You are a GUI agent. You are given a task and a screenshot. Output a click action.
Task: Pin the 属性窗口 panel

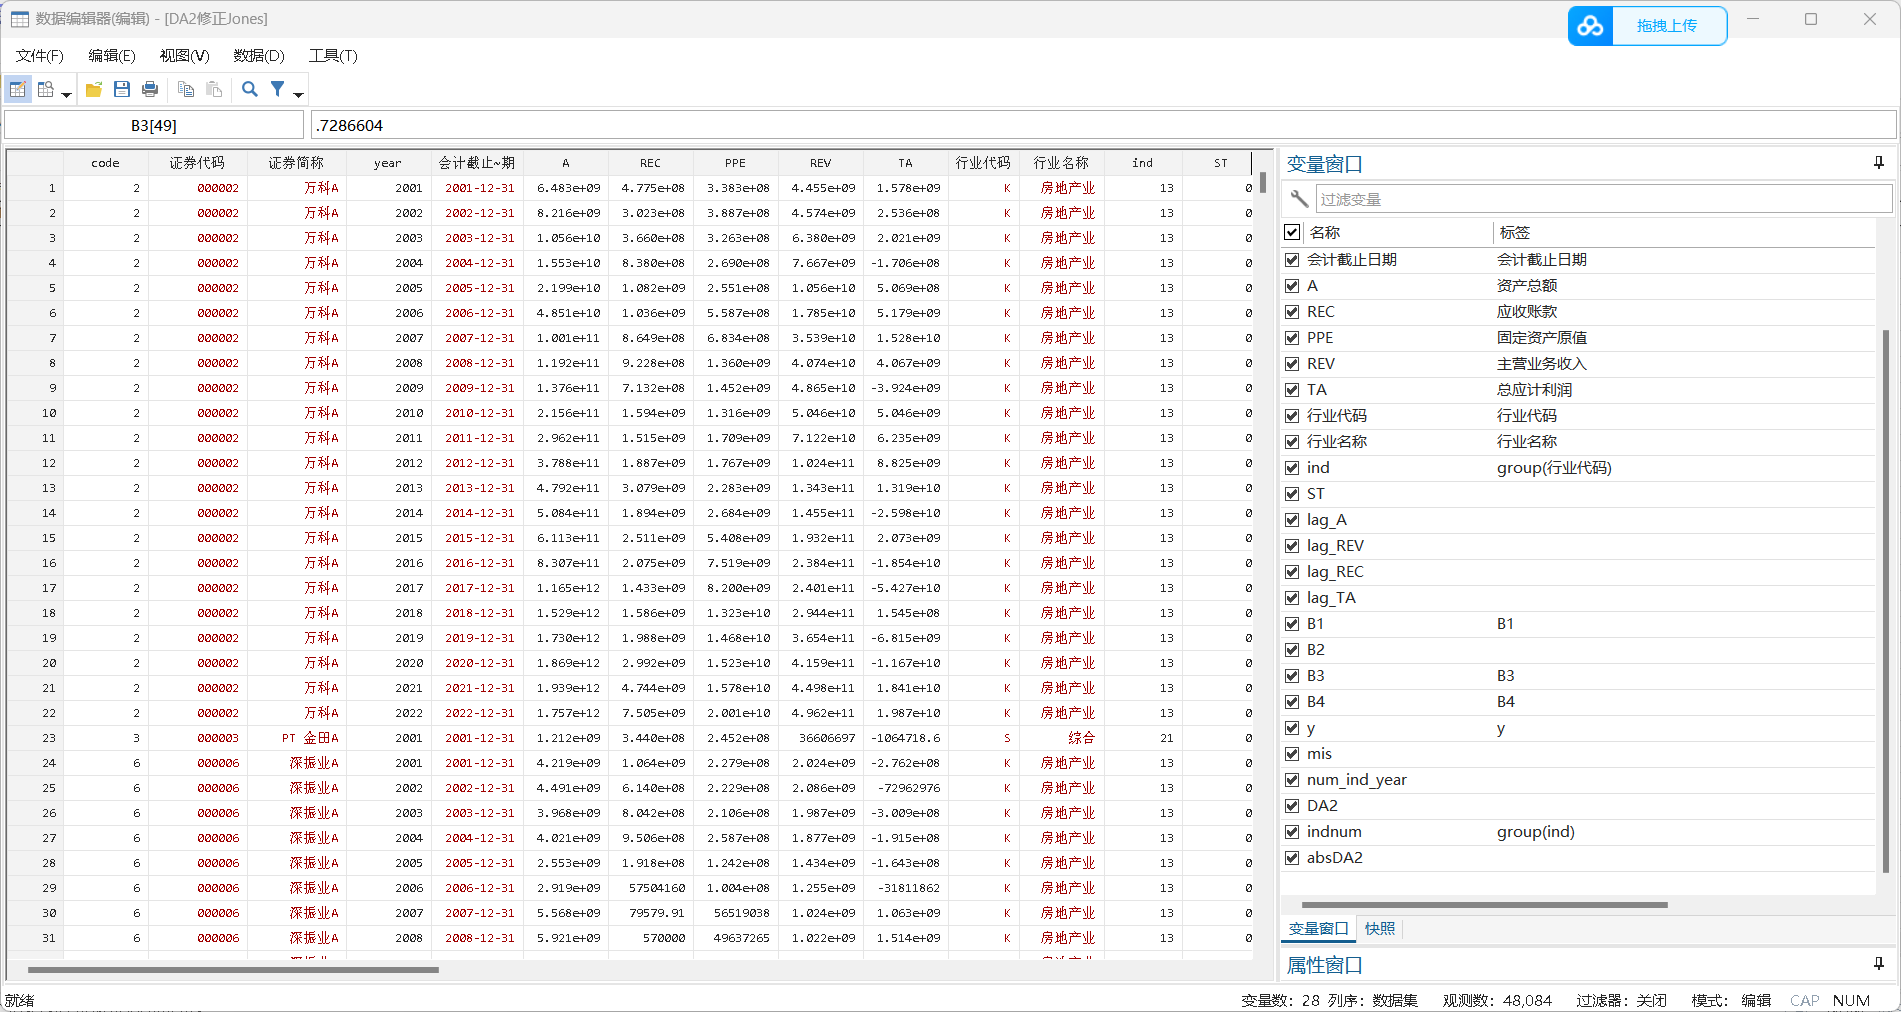1879,964
